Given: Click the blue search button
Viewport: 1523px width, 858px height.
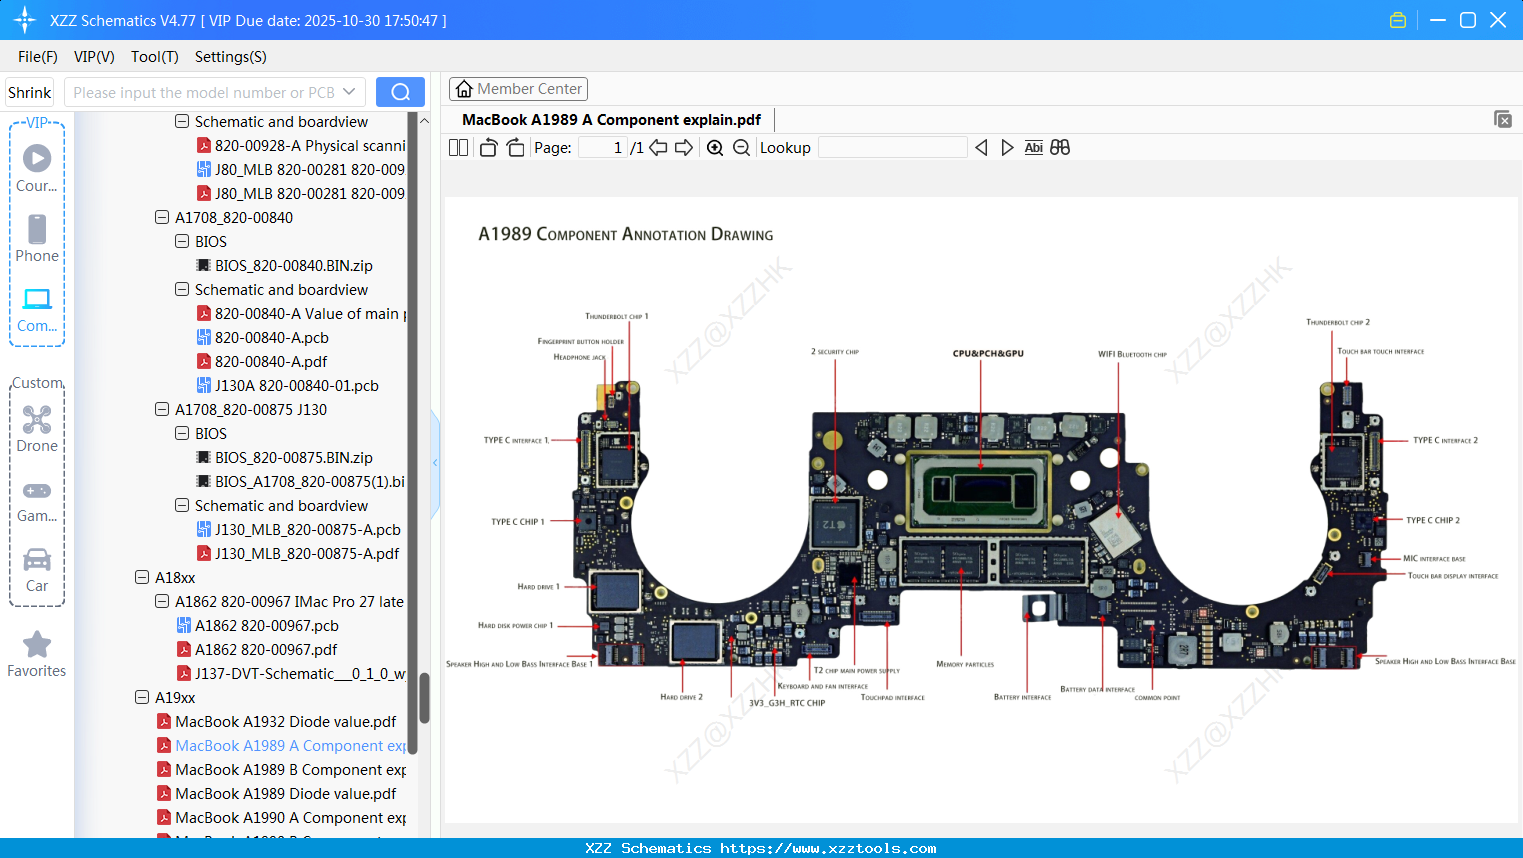Looking at the screenshot, I should pos(400,92).
